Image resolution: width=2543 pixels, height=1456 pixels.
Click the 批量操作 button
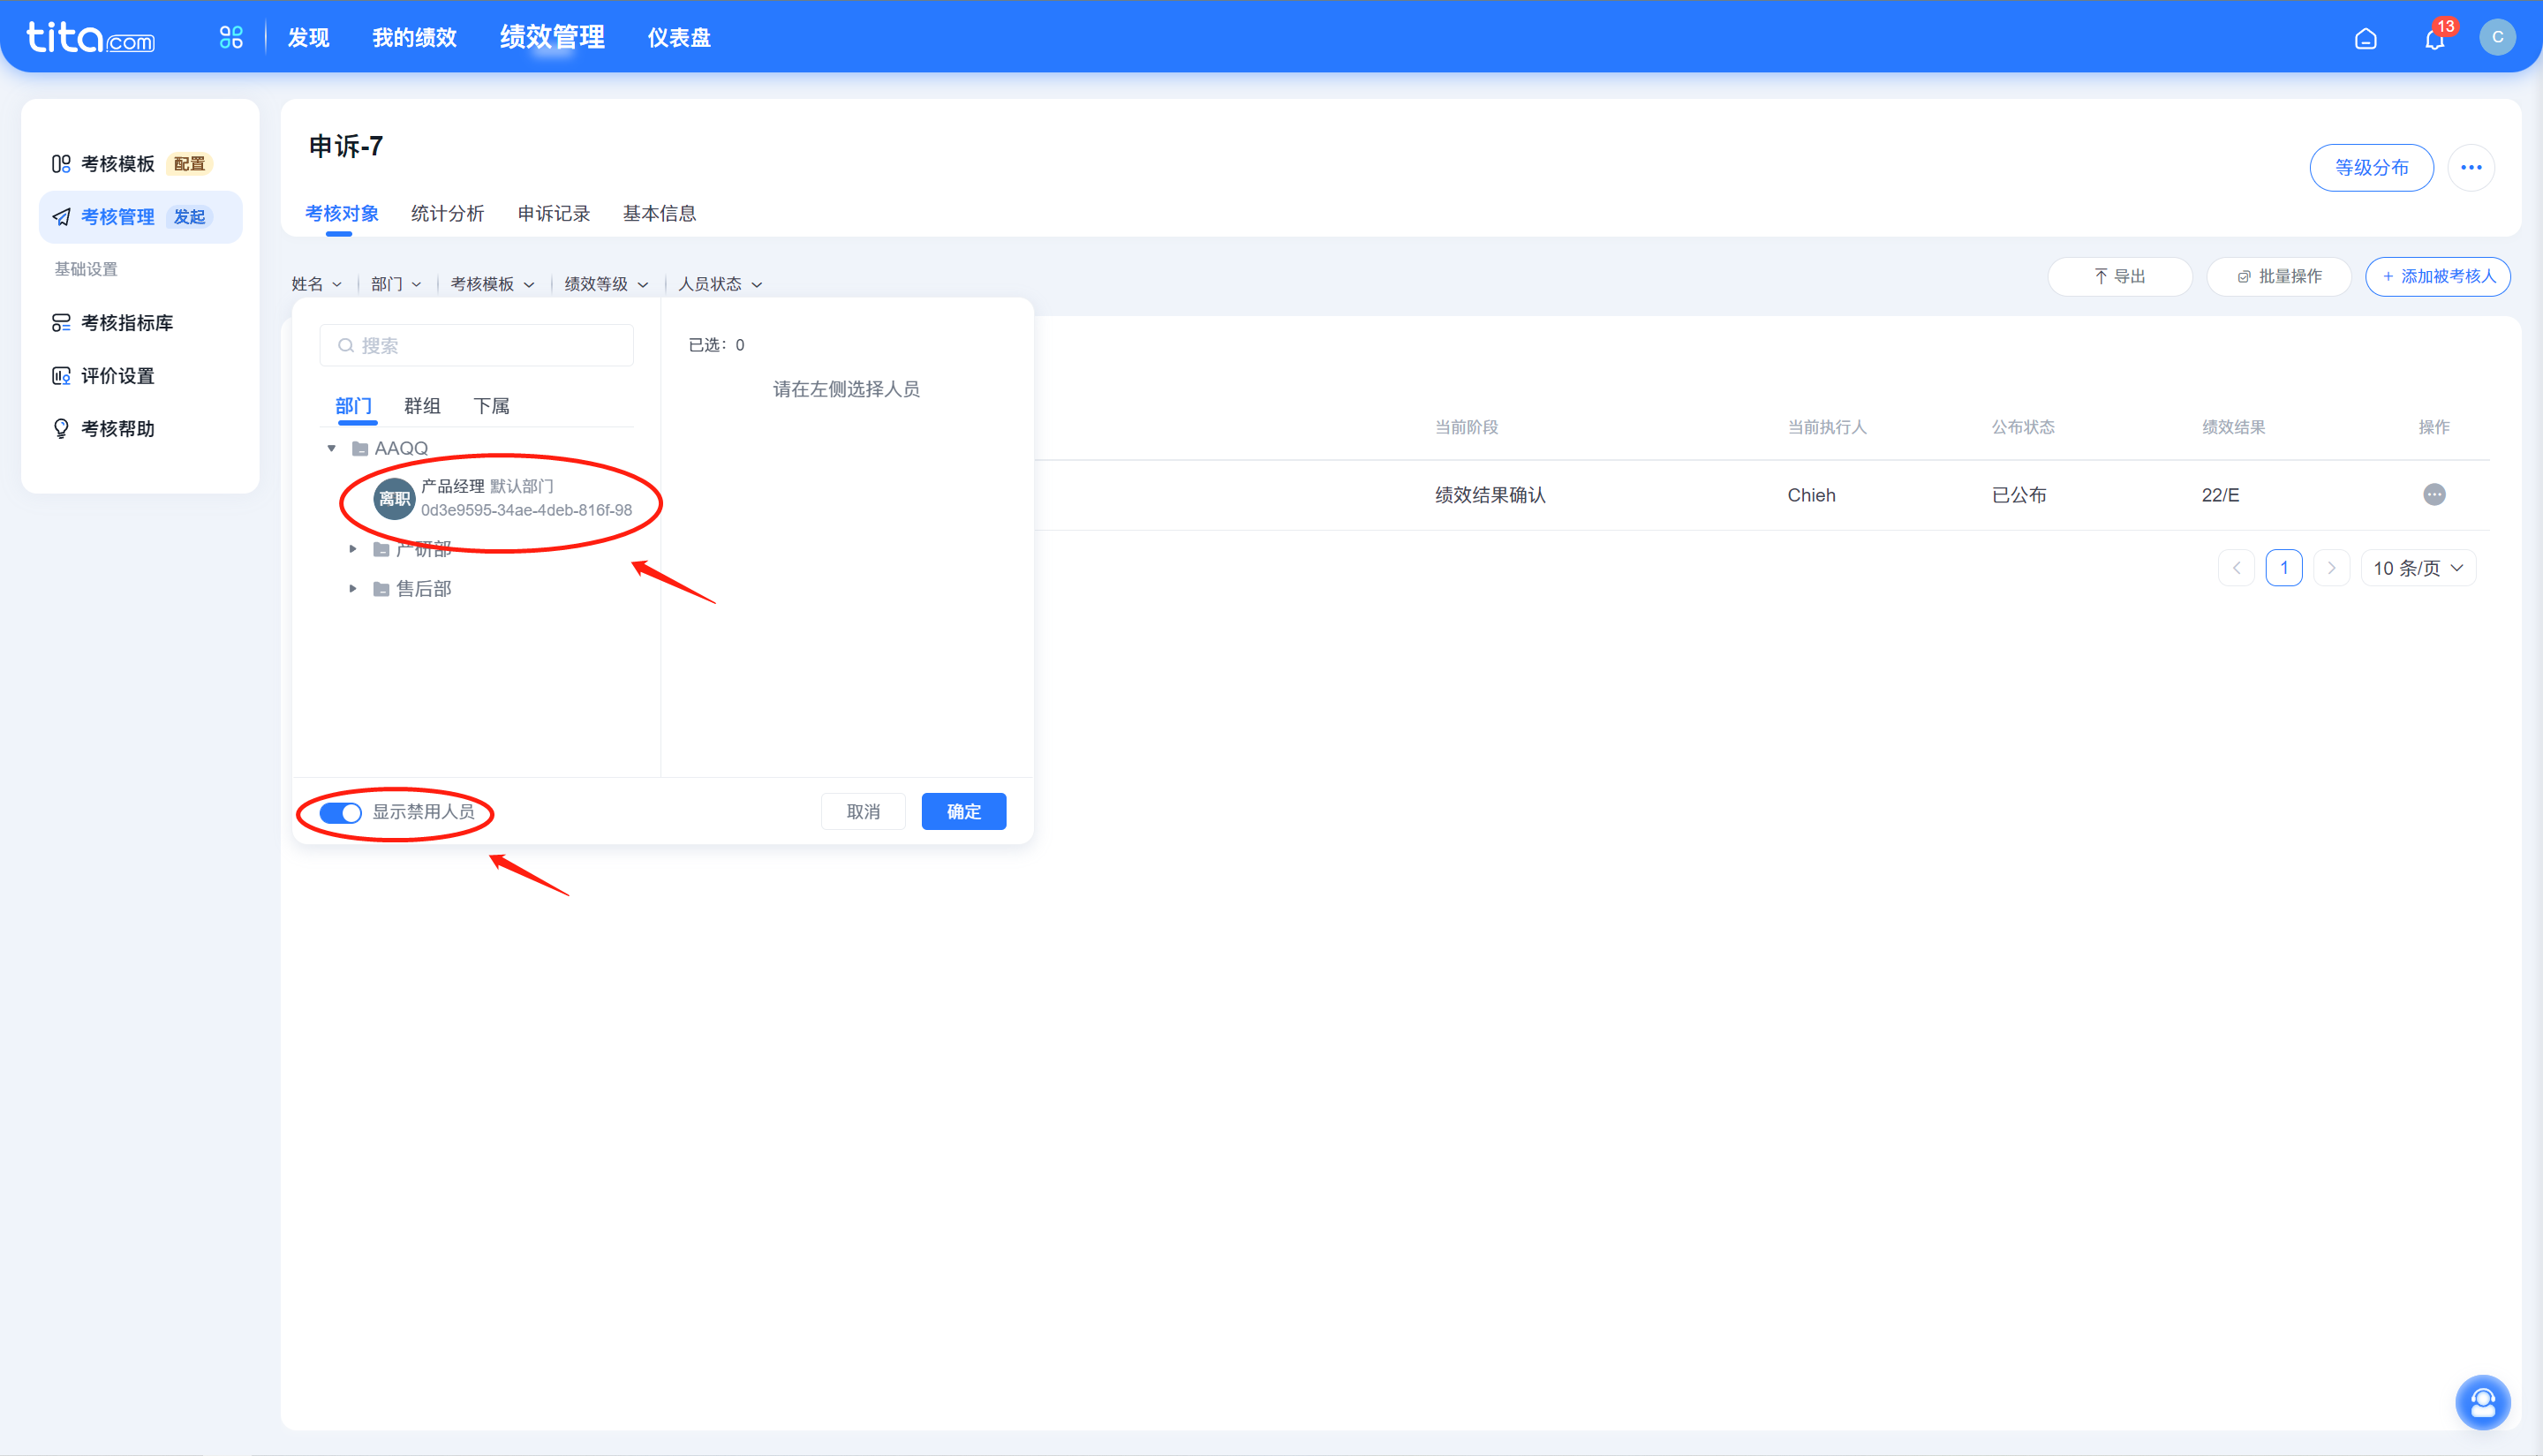pyautogui.click(x=2279, y=277)
